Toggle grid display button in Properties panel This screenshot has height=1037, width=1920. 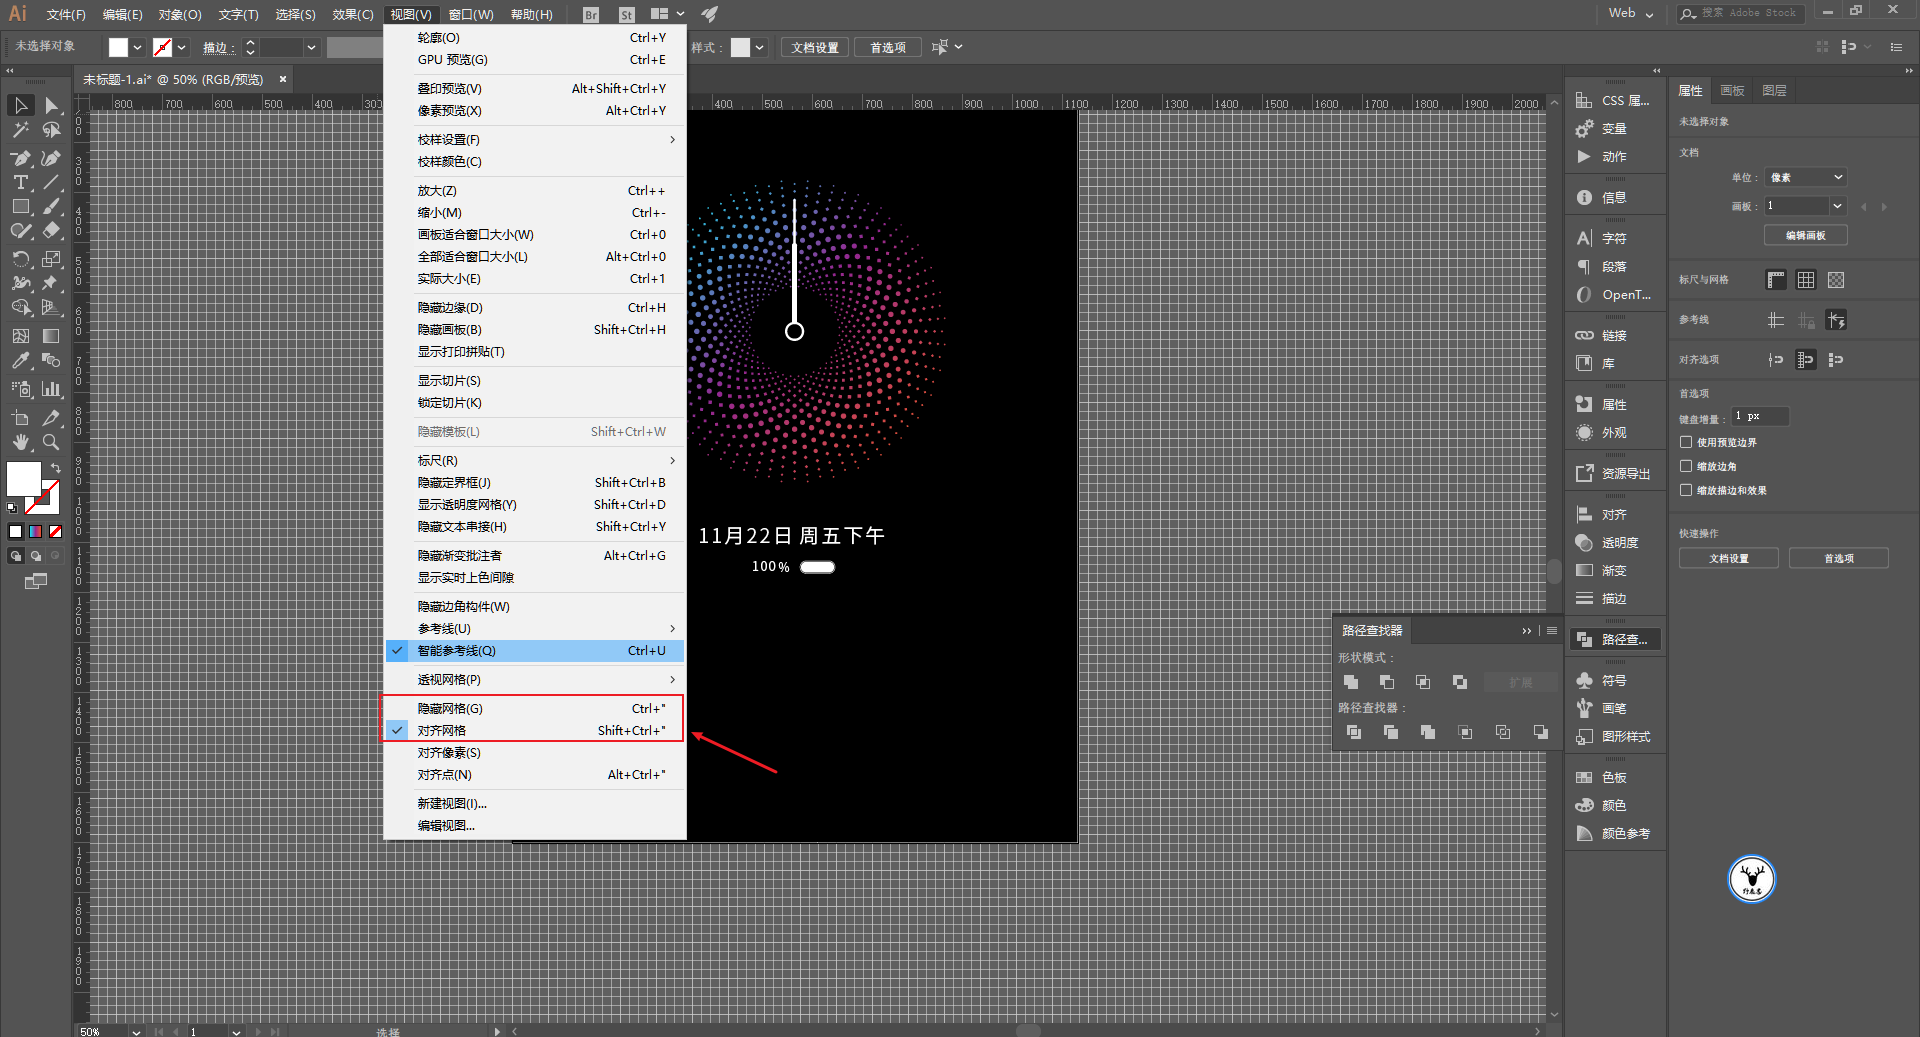pos(1806,280)
